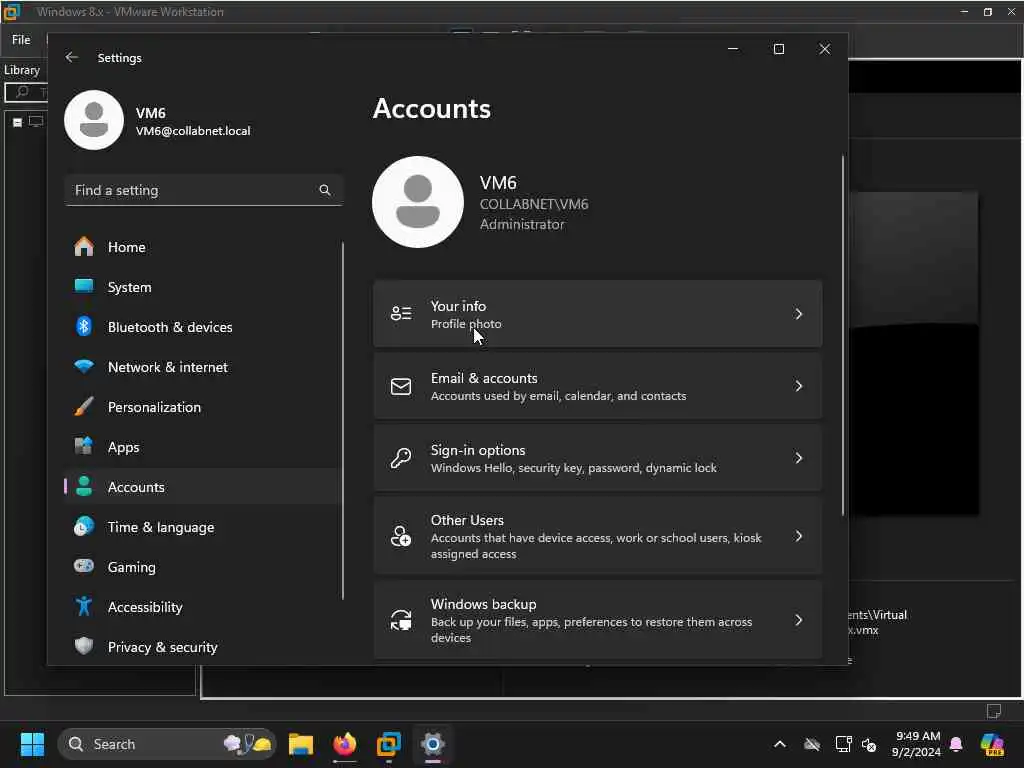
Task: Select Bluetooth & devices in navigation
Action: (202, 327)
